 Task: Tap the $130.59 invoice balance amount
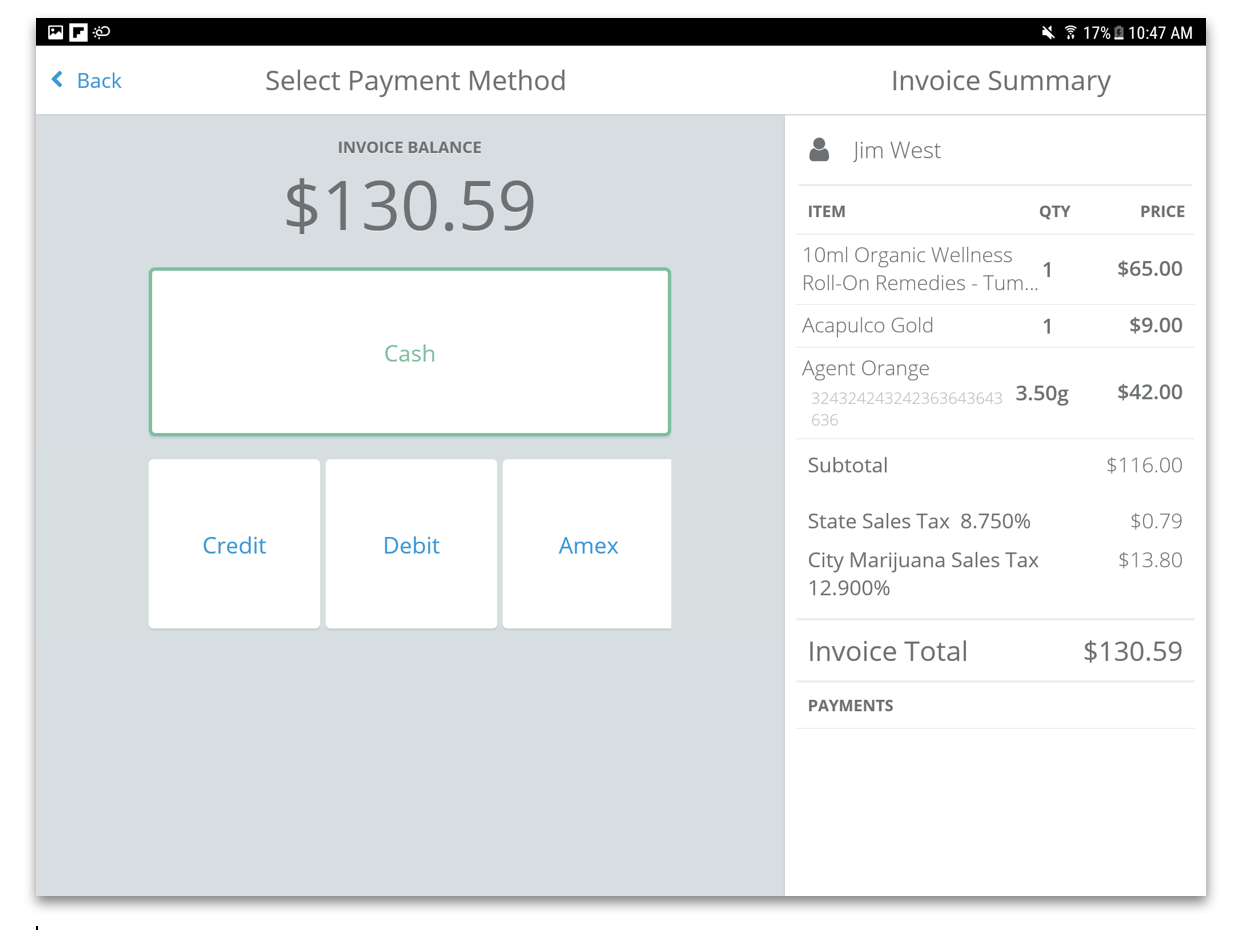(x=410, y=206)
